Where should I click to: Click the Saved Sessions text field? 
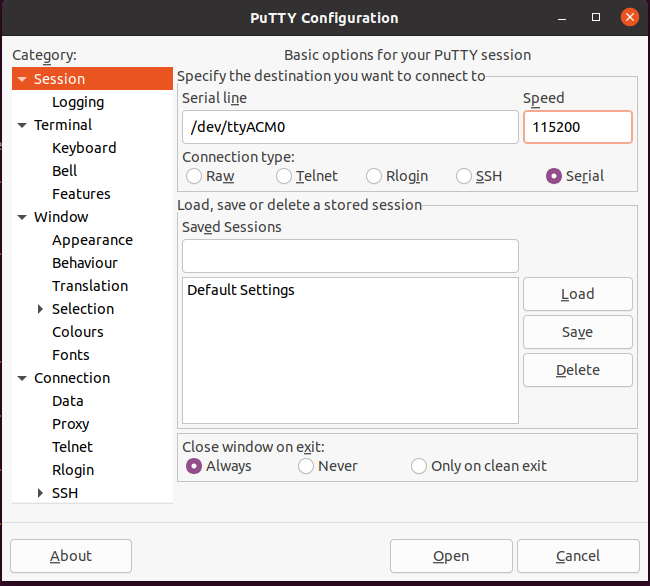coord(350,256)
